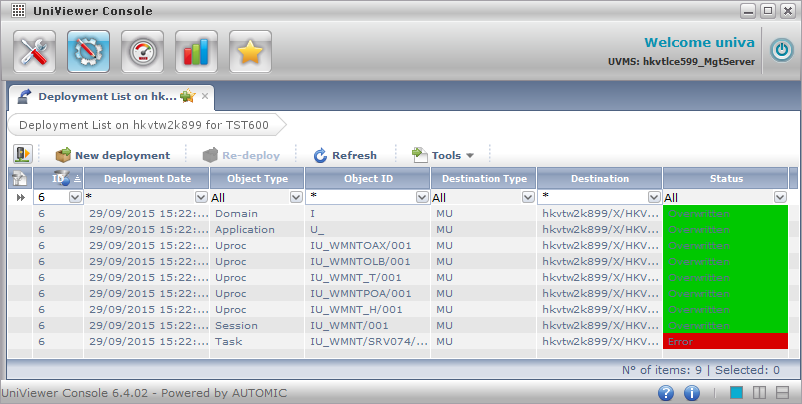Click the N° of items status text
The image size is (802, 404).
click(x=662, y=370)
